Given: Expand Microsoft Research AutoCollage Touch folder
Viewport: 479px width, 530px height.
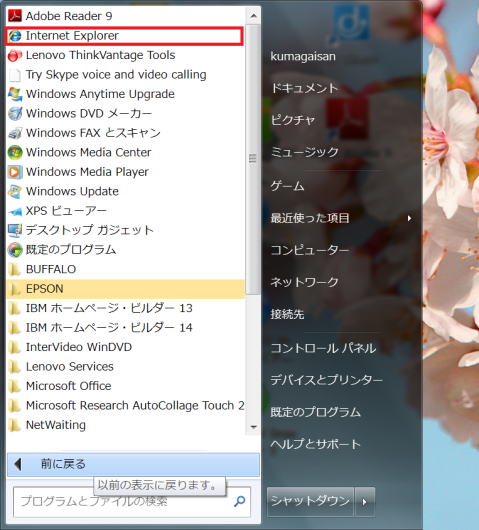Looking at the screenshot, I should click(125, 406).
